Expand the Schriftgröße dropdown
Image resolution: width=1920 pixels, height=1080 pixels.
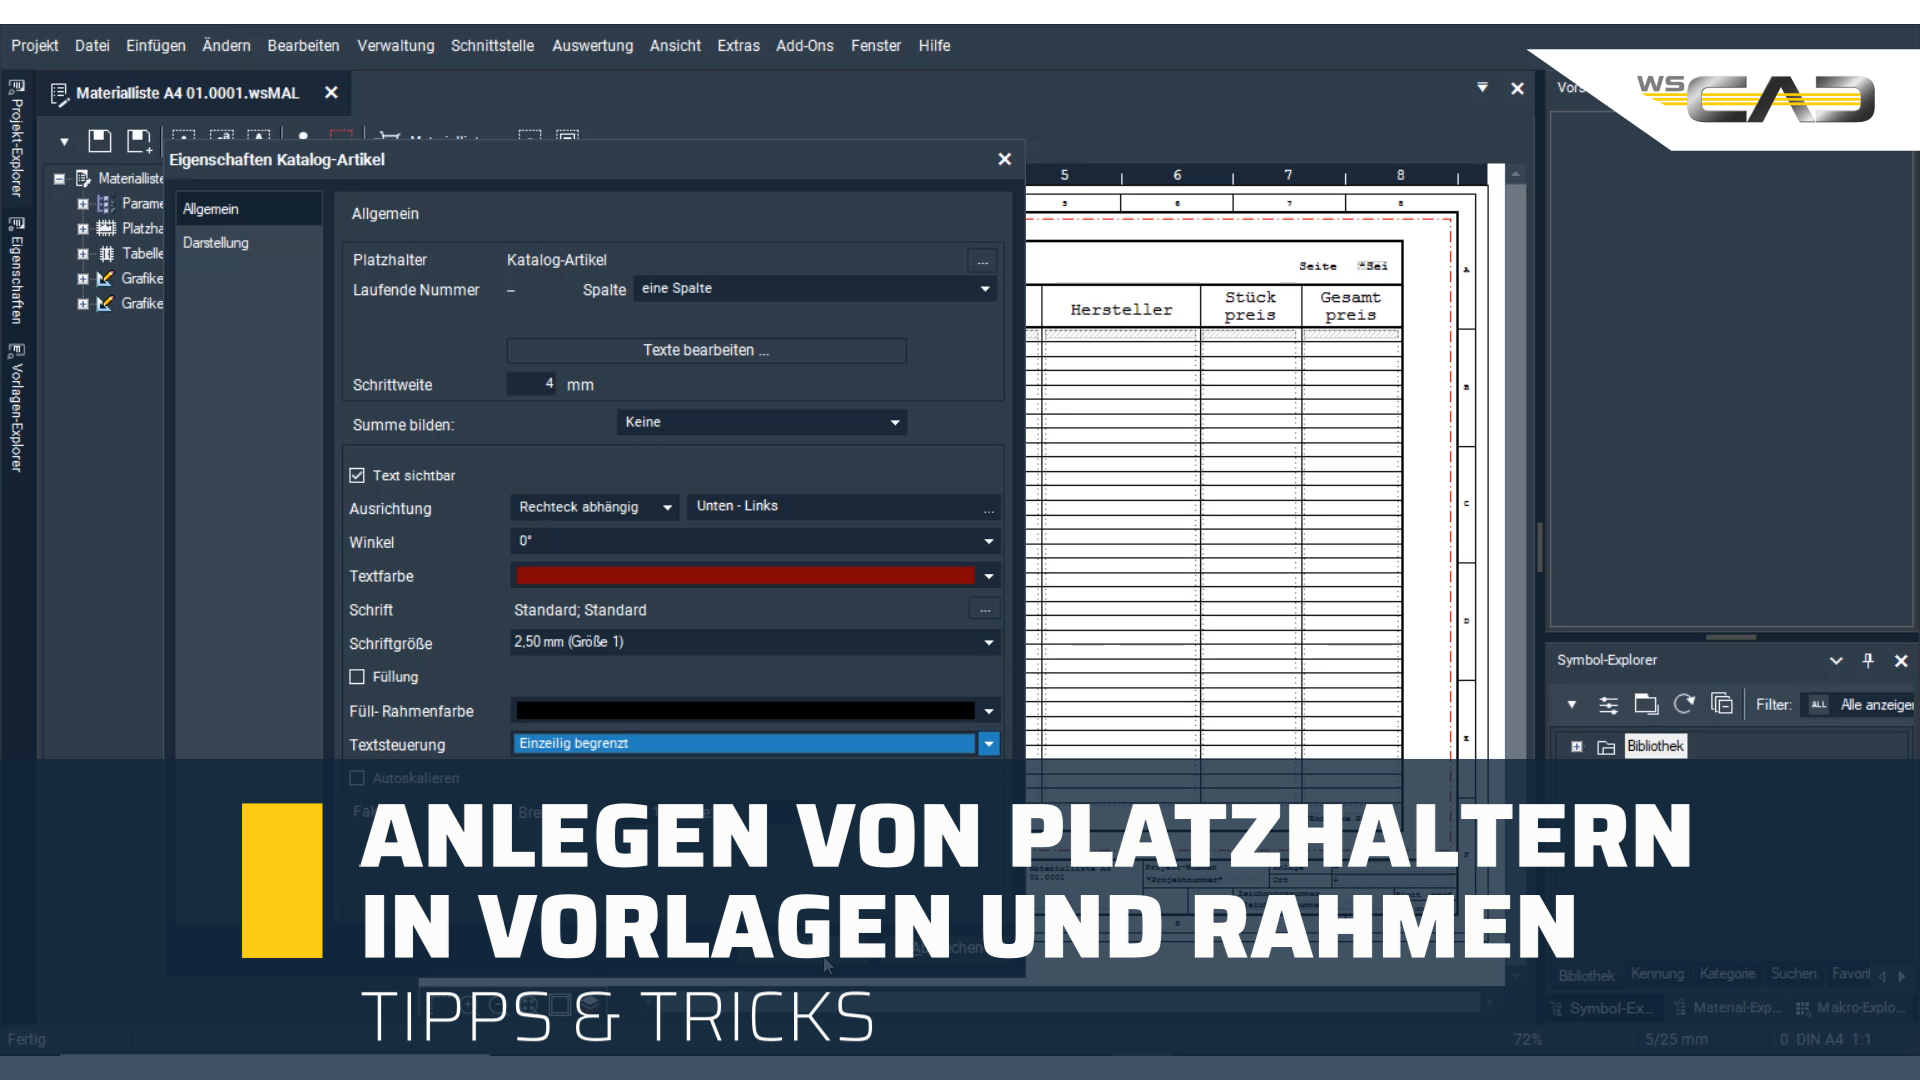tap(987, 643)
